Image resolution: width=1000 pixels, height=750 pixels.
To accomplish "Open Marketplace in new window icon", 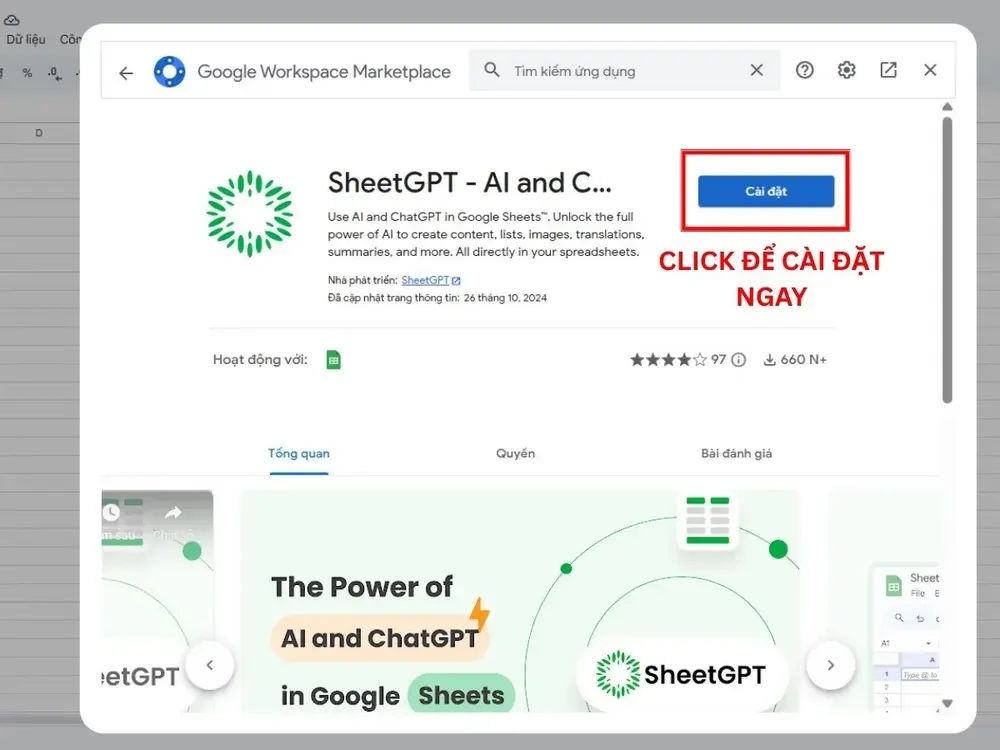I will tap(888, 70).
